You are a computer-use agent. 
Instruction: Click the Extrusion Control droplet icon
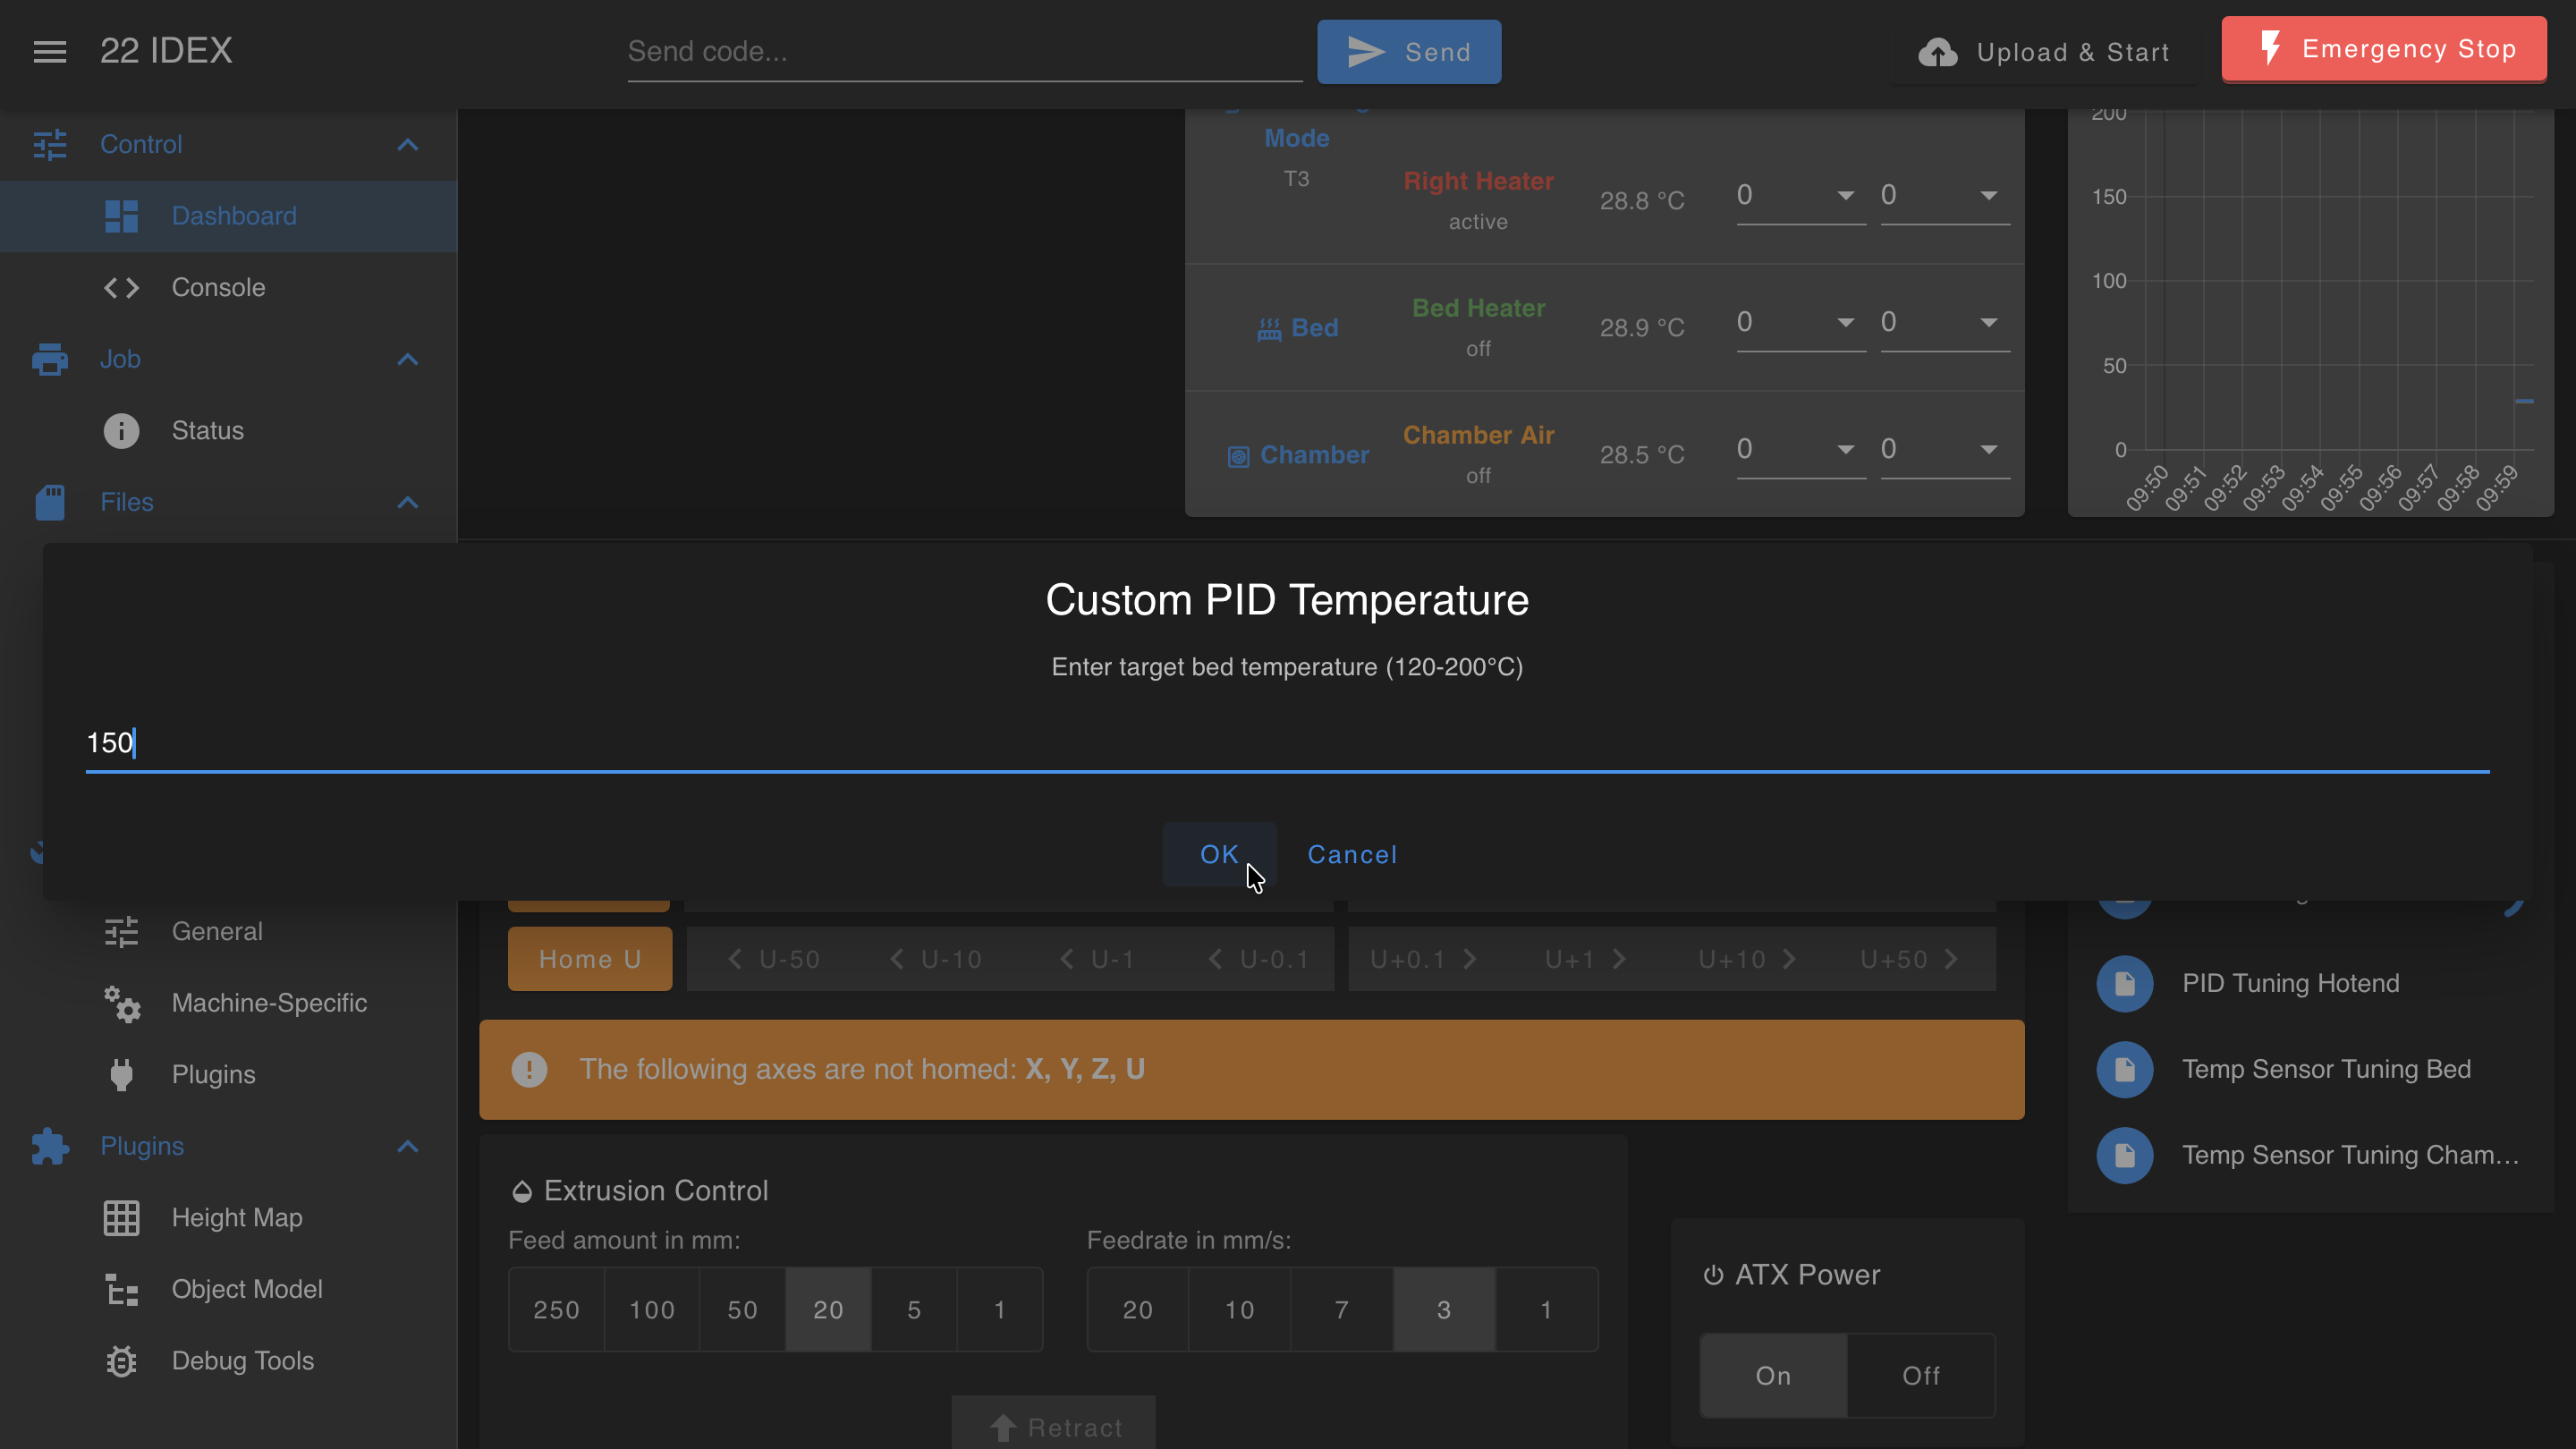click(521, 1191)
